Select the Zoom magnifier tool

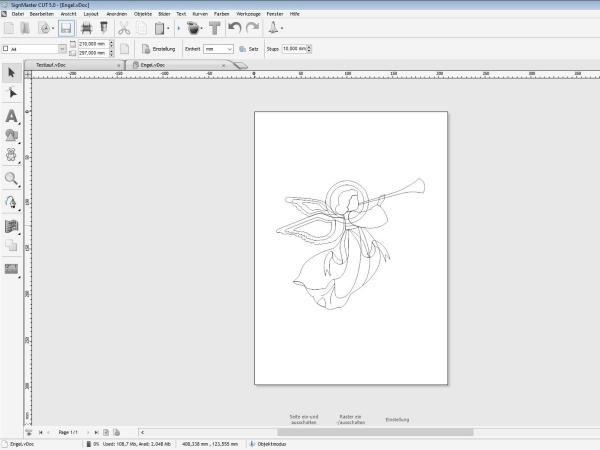click(x=12, y=178)
